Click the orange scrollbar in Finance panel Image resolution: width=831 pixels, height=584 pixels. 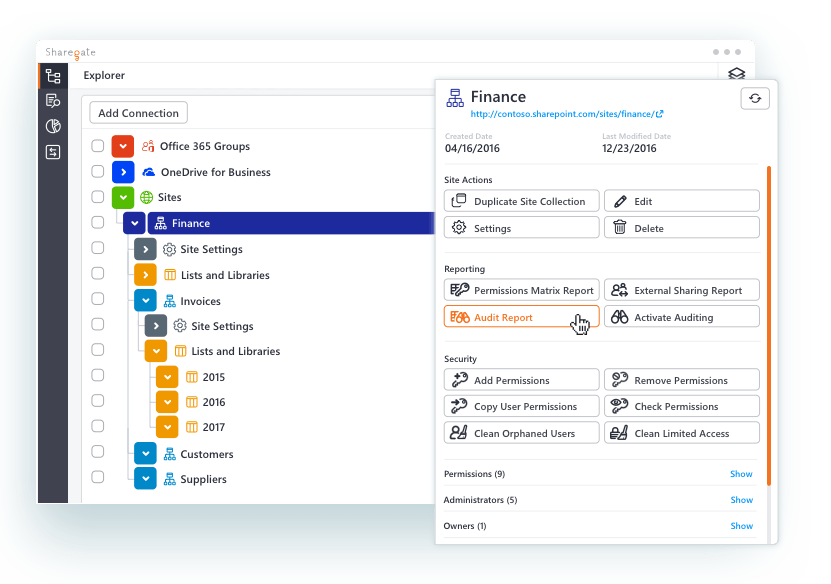click(768, 325)
